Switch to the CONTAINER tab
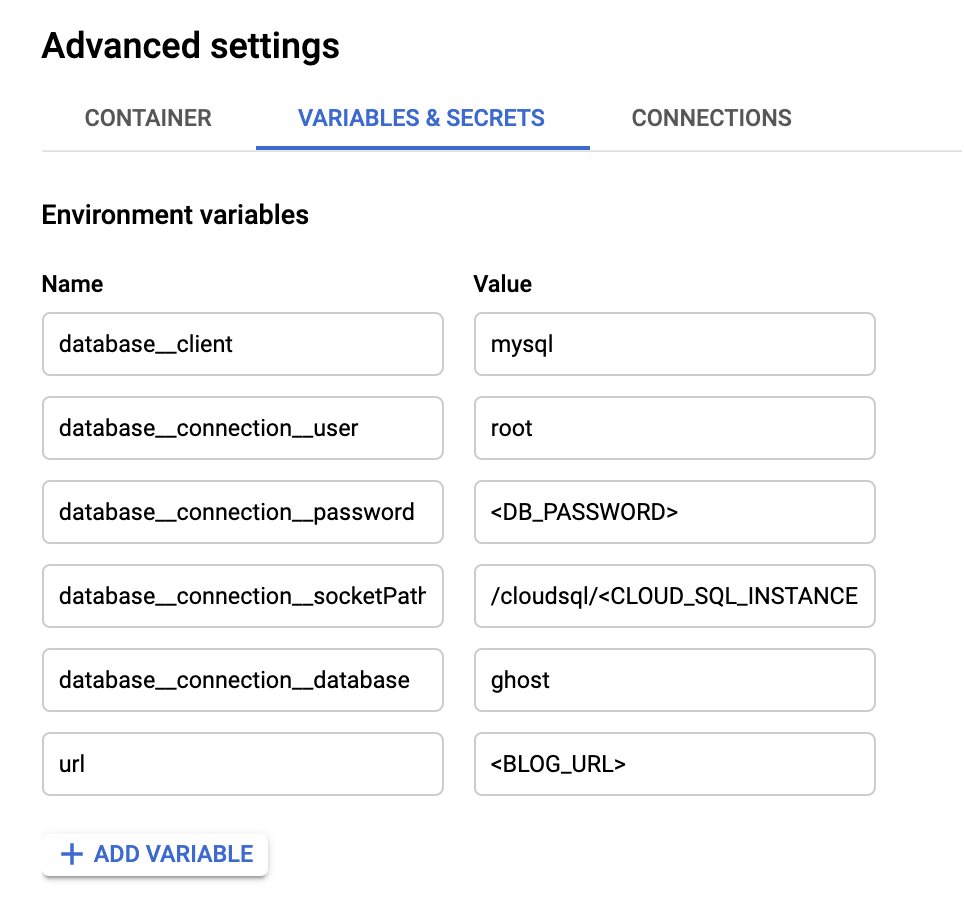The width and height of the screenshot is (964, 906). click(x=147, y=118)
